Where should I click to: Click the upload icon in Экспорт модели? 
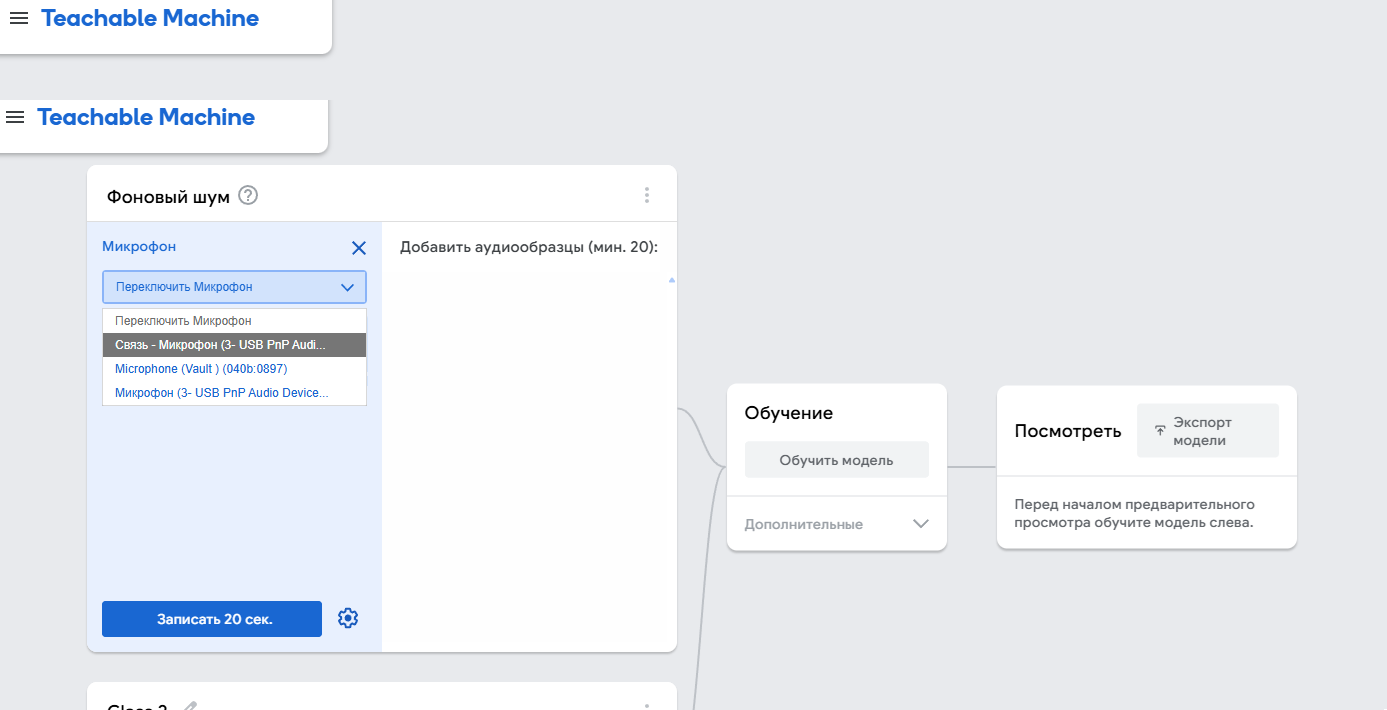point(1160,431)
